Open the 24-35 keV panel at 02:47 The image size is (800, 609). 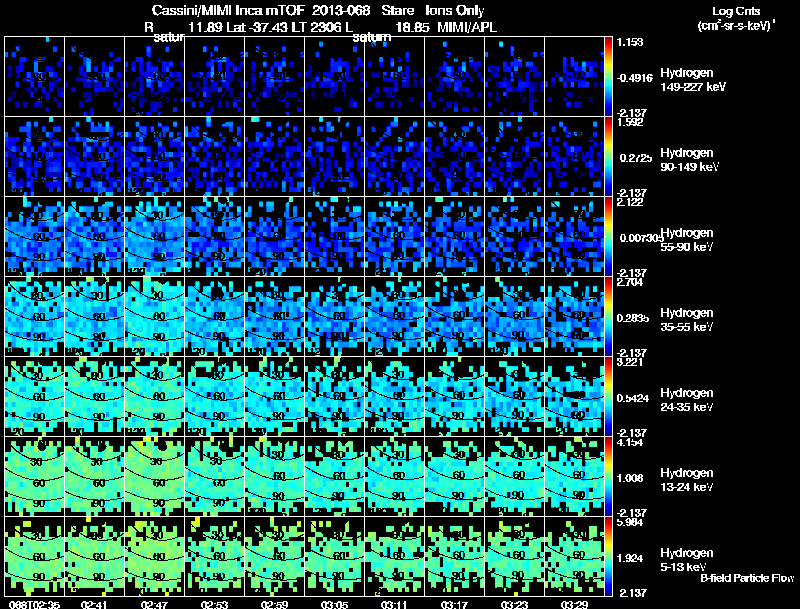tap(154, 397)
